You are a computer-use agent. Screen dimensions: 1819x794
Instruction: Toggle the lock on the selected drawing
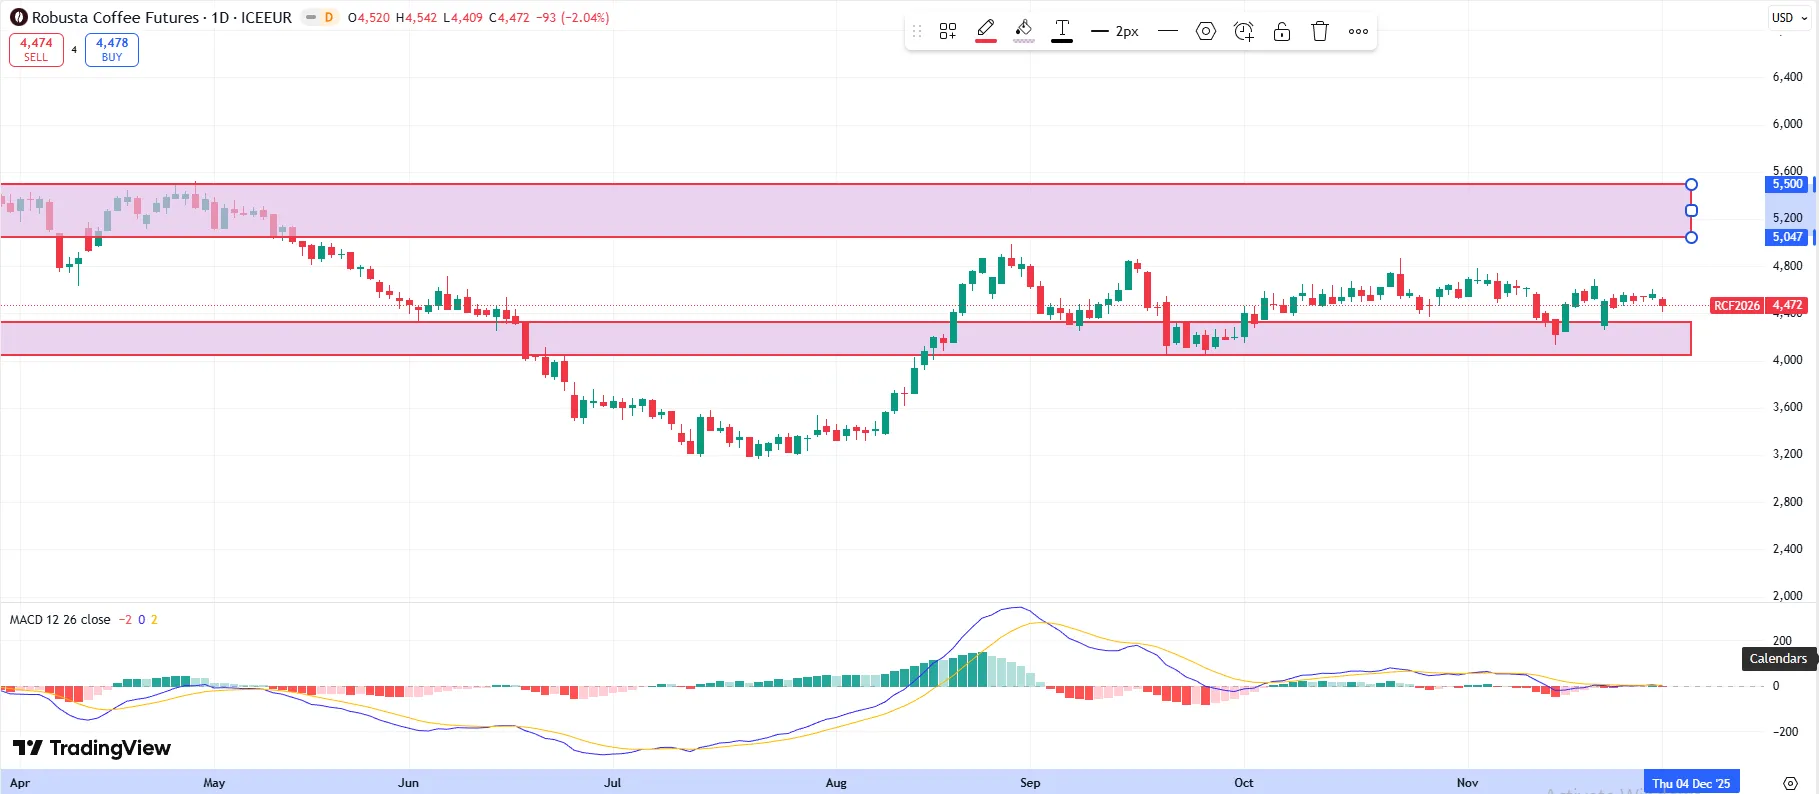pyautogui.click(x=1281, y=31)
